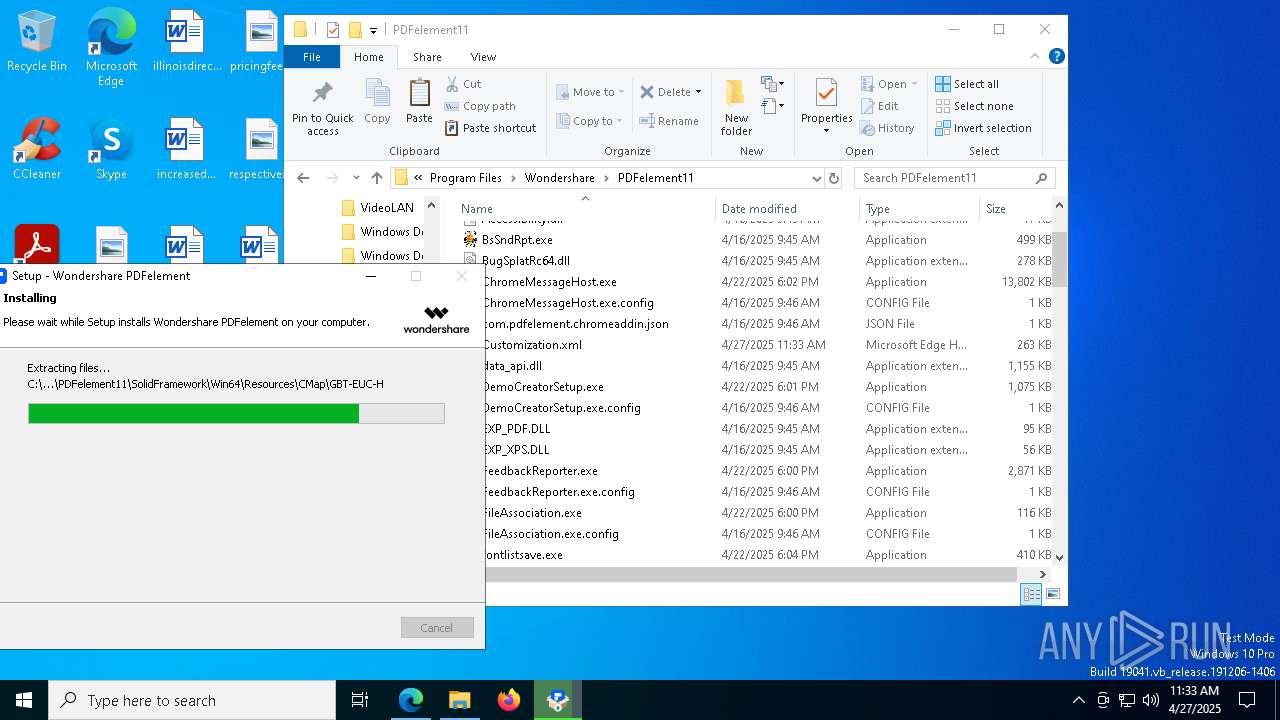Open File Explorer taskbar icon
Image resolution: width=1280 pixels, height=720 pixels.
pyautogui.click(x=459, y=700)
